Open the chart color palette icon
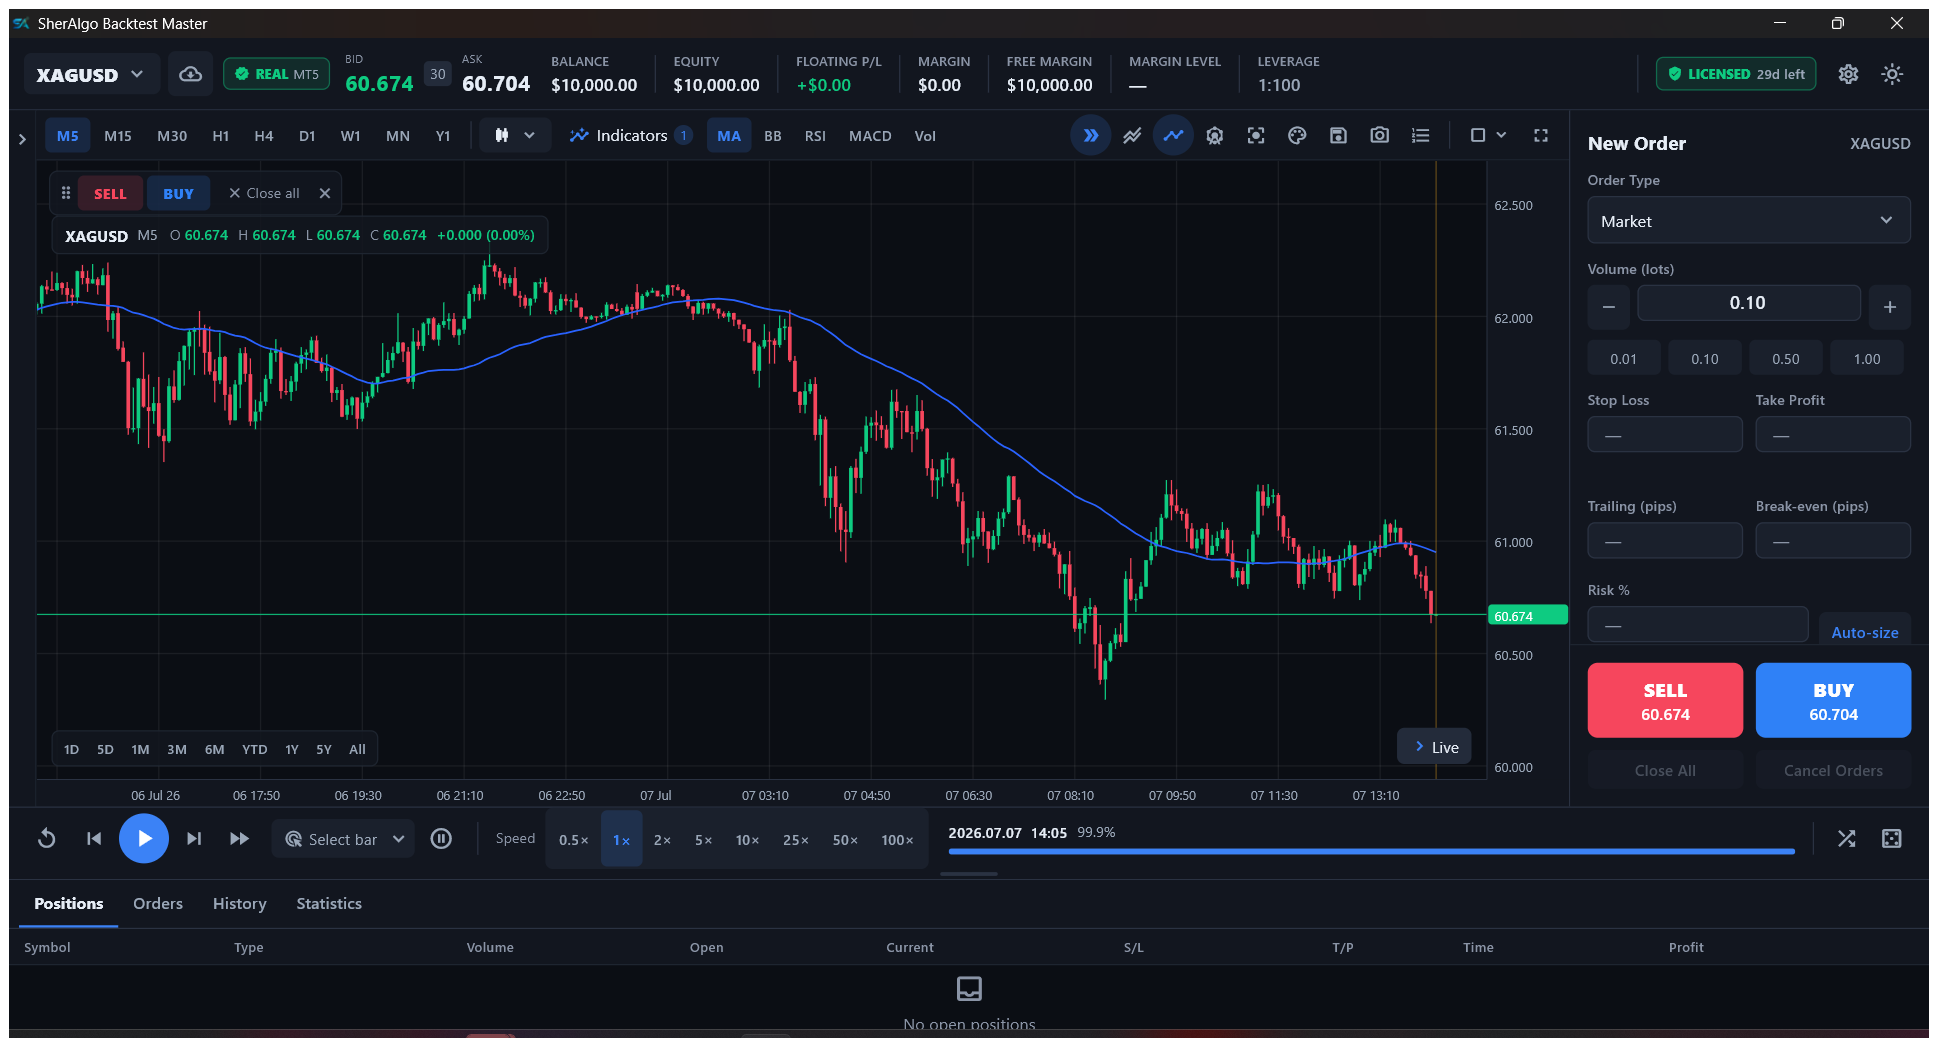The height and width of the screenshot is (1038, 1938). 1297,135
